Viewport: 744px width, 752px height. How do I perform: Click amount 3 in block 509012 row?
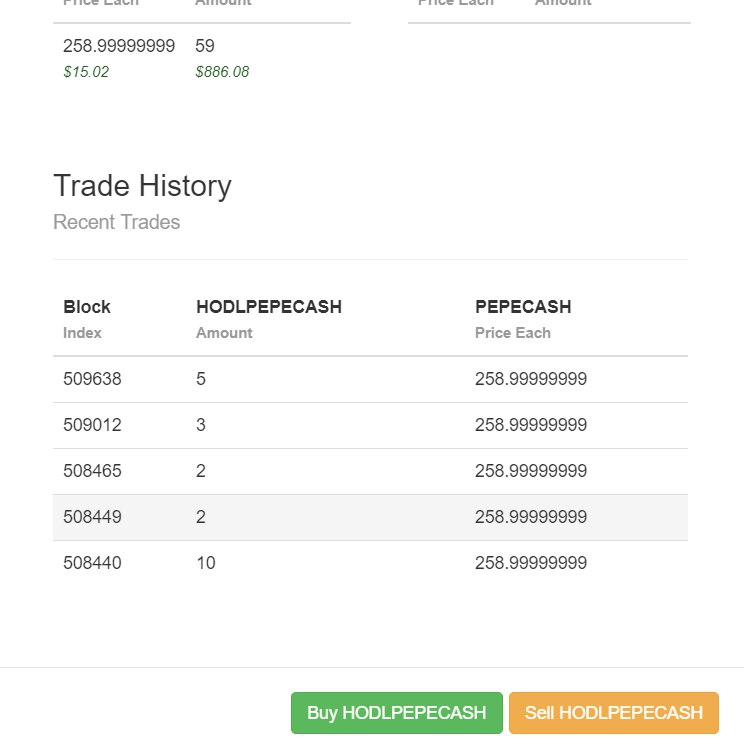[x=201, y=425]
